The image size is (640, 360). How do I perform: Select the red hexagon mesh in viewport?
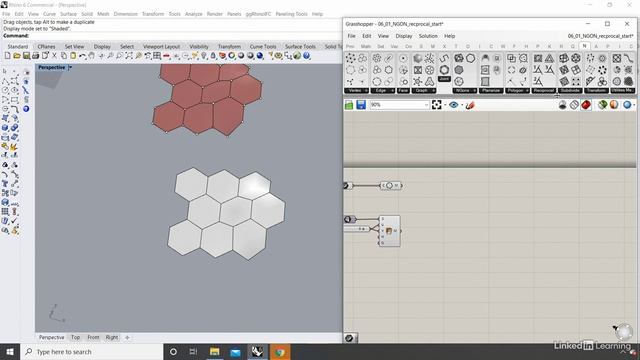(207, 99)
